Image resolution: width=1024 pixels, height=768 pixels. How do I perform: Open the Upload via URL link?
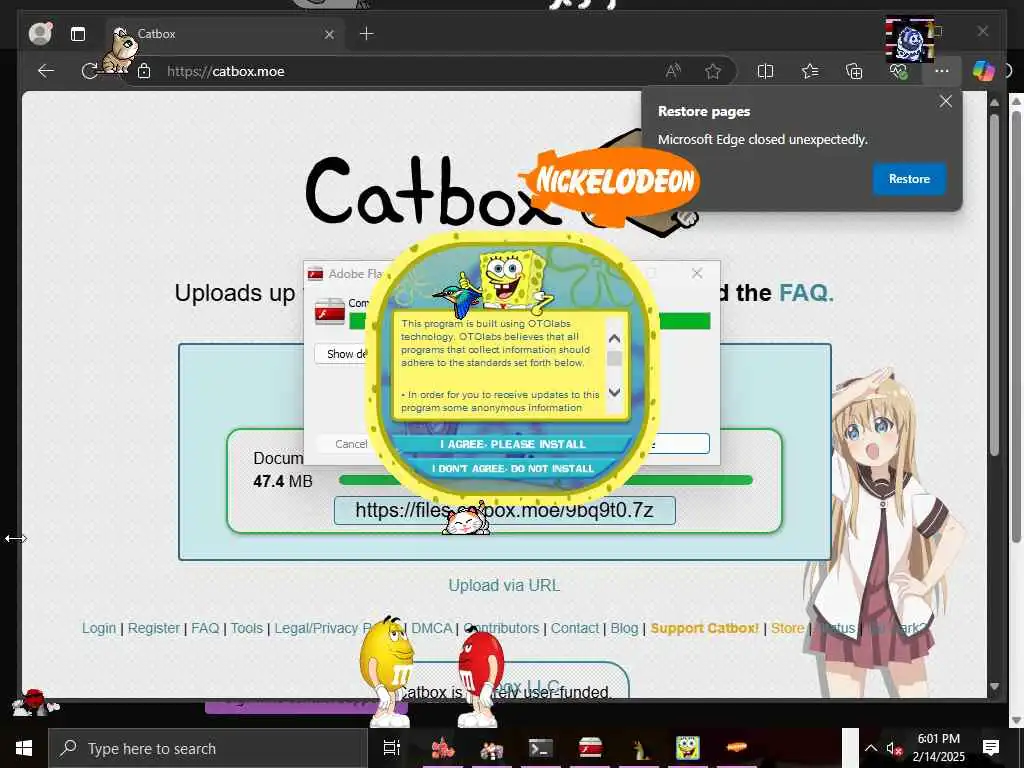point(504,585)
